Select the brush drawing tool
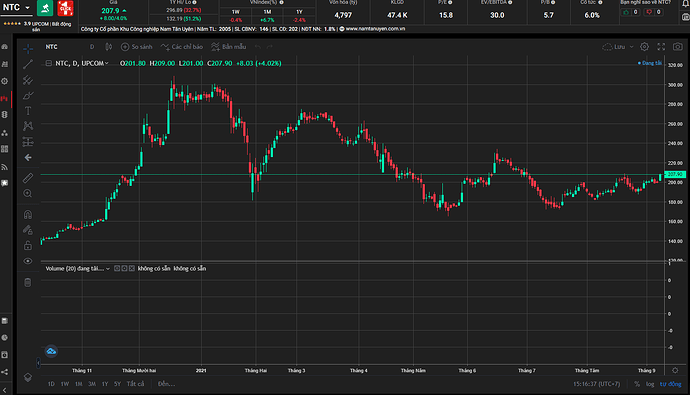 point(28,95)
